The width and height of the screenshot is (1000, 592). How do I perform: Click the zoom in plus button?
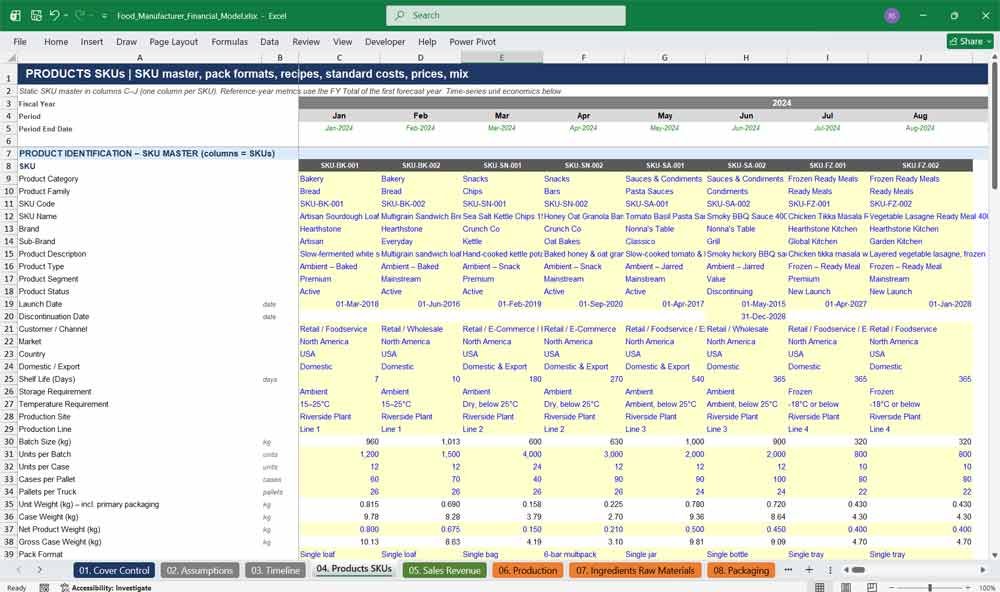(x=969, y=588)
